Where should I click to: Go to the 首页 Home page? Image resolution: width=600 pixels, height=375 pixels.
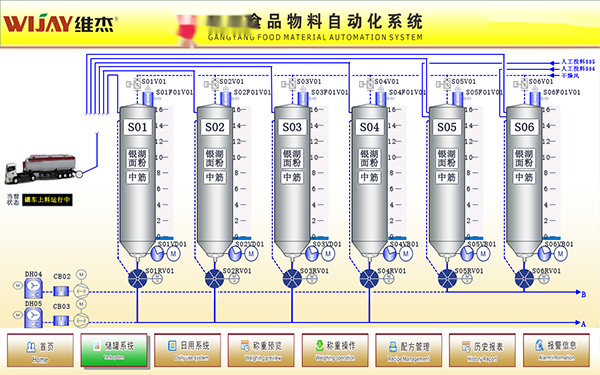point(40,350)
